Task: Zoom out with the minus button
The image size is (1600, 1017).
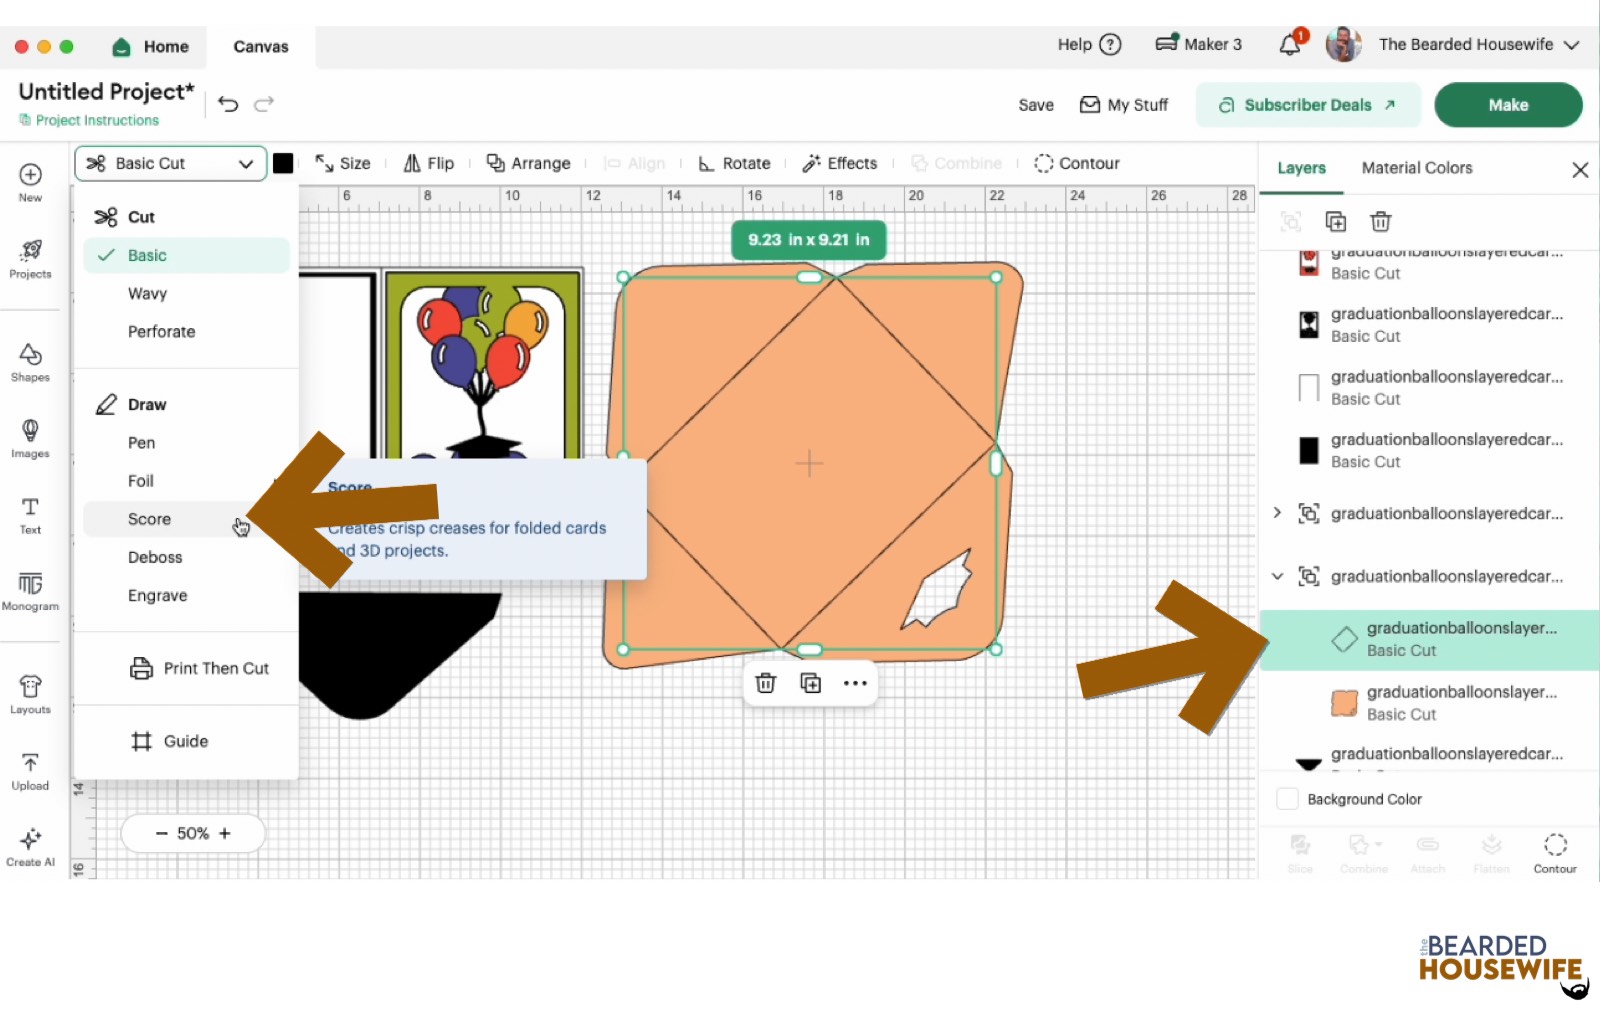Action: pyautogui.click(x=161, y=833)
